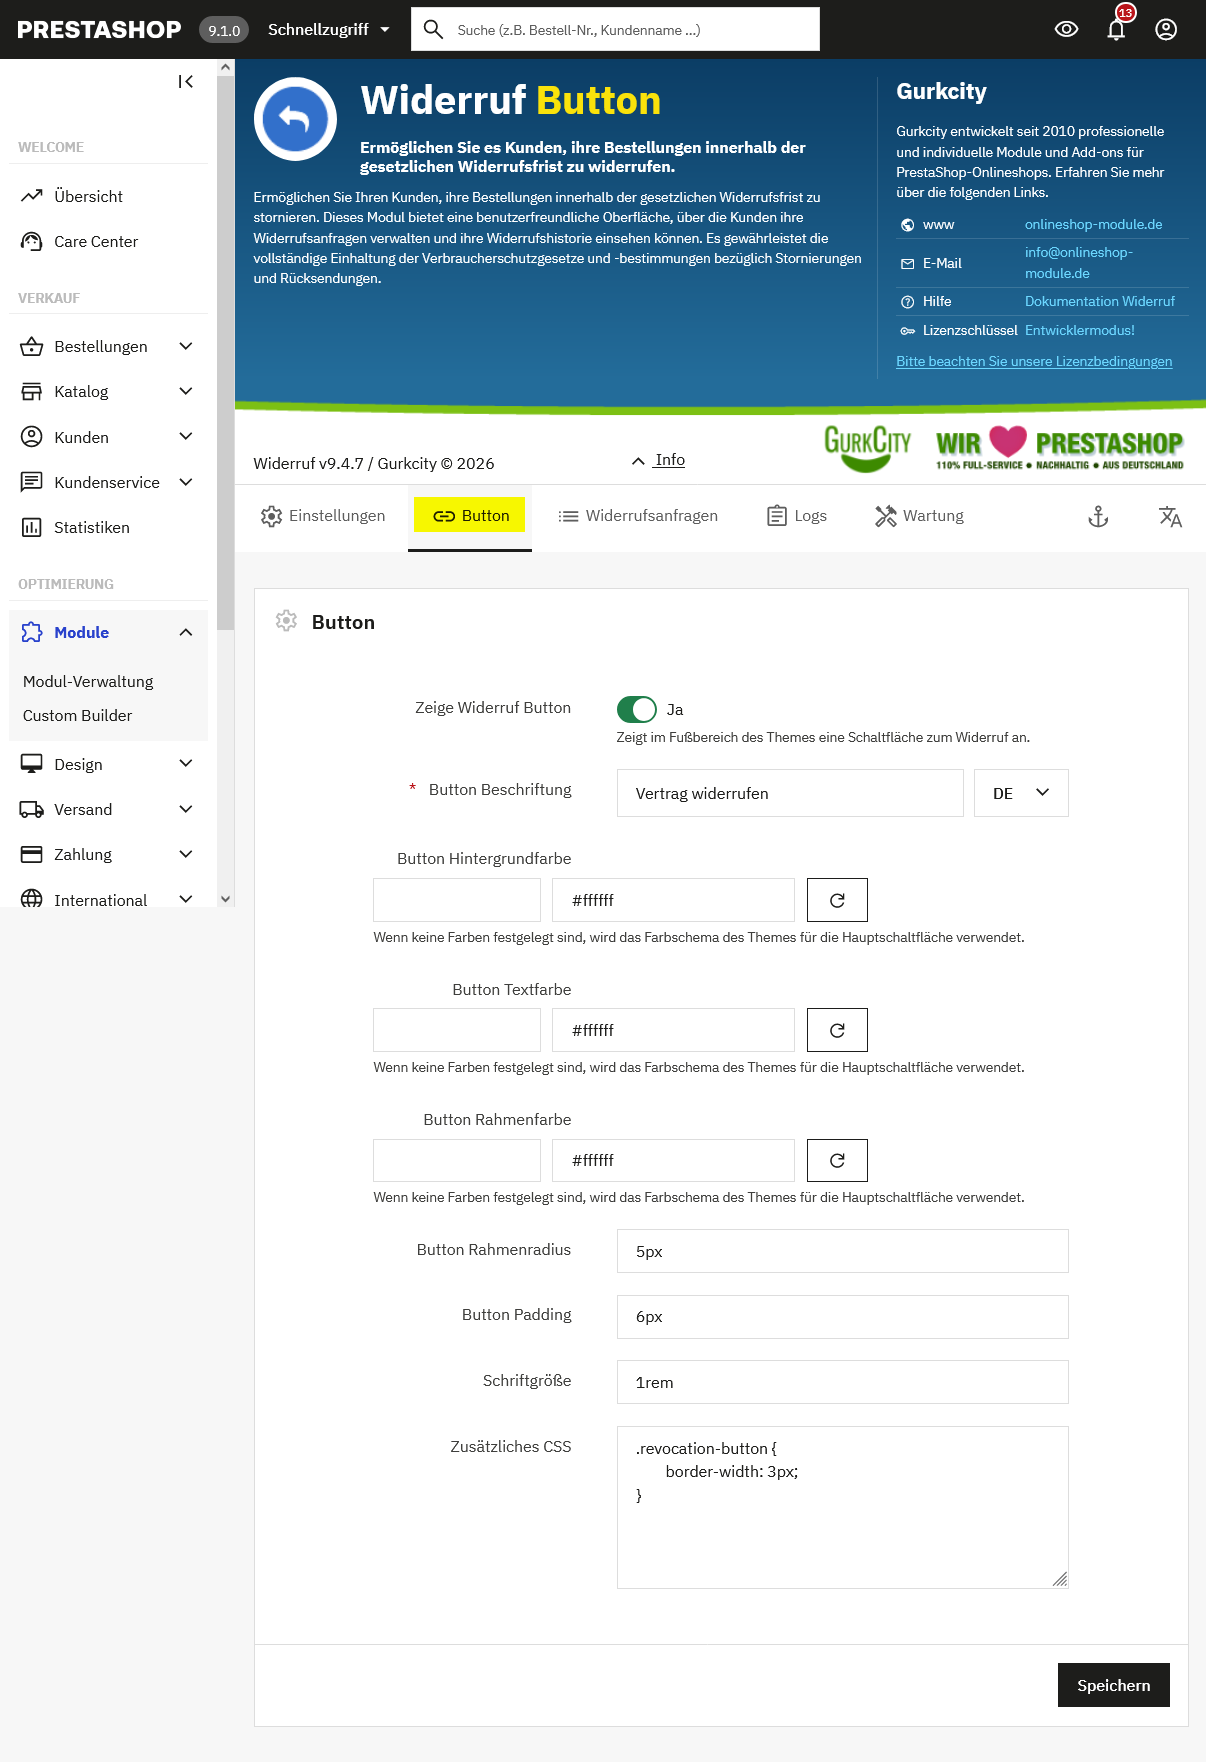Click the Button Beschriftung text field
Image resolution: width=1206 pixels, height=1762 pixels.
[790, 793]
